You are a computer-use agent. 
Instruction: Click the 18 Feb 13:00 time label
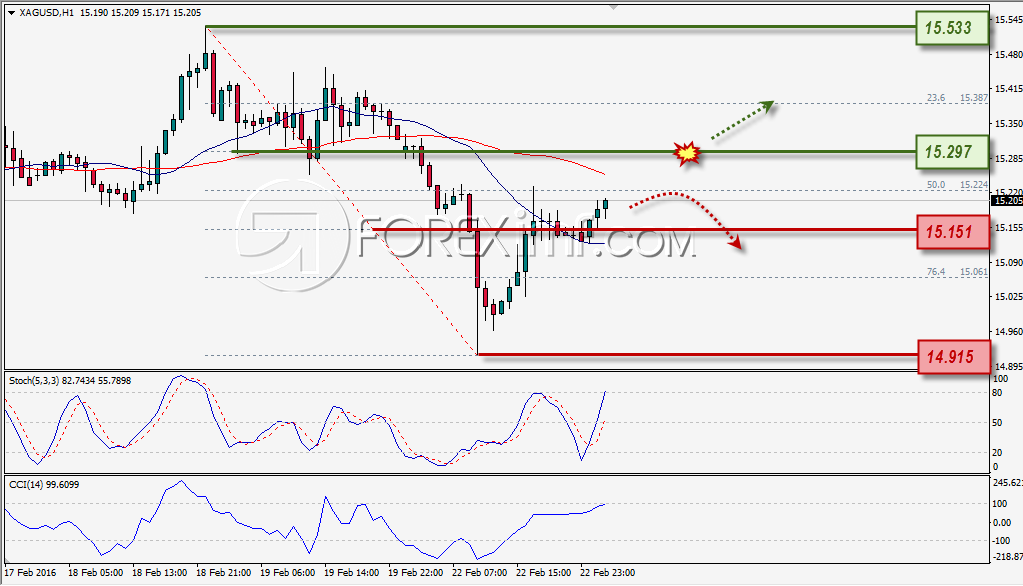[x=159, y=573]
